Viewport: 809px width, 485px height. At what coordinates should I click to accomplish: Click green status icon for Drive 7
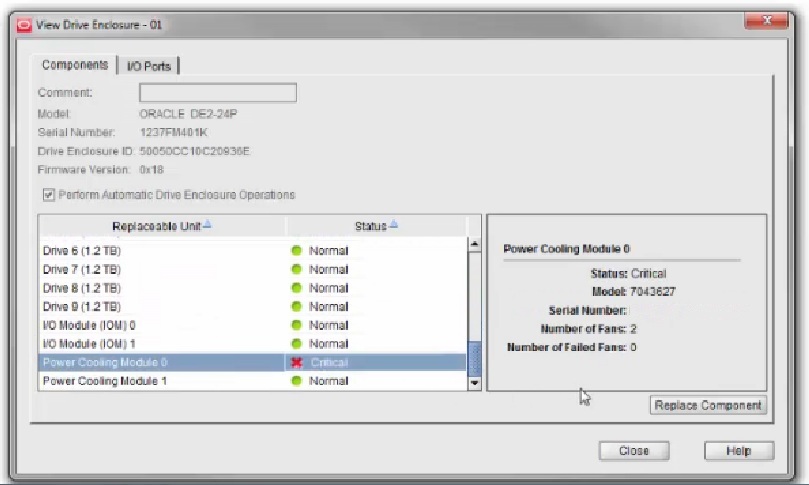[x=297, y=269]
